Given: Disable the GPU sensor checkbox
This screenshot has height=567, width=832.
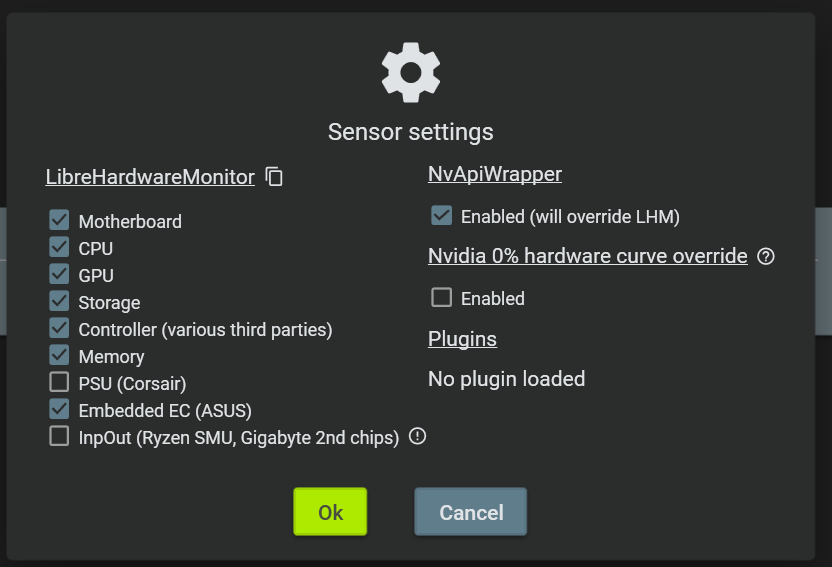Looking at the screenshot, I should point(60,274).
